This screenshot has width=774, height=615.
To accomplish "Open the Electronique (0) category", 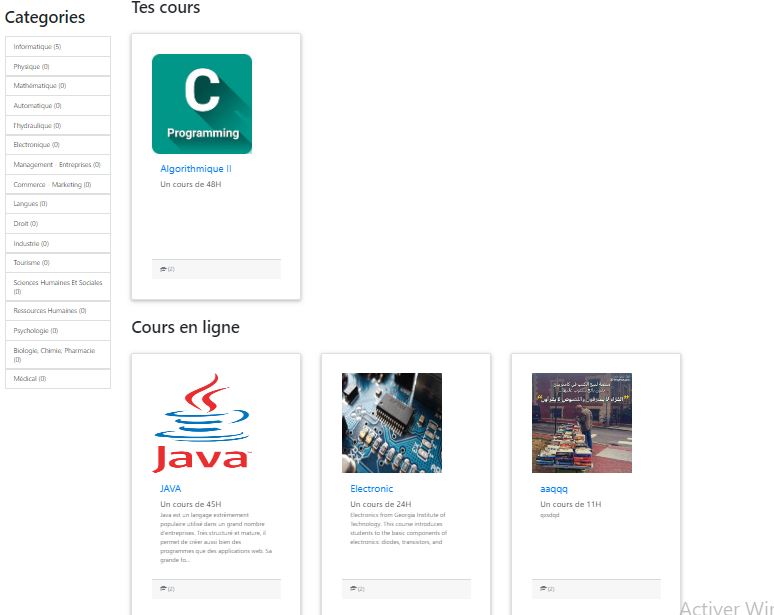I will [58, 145].
